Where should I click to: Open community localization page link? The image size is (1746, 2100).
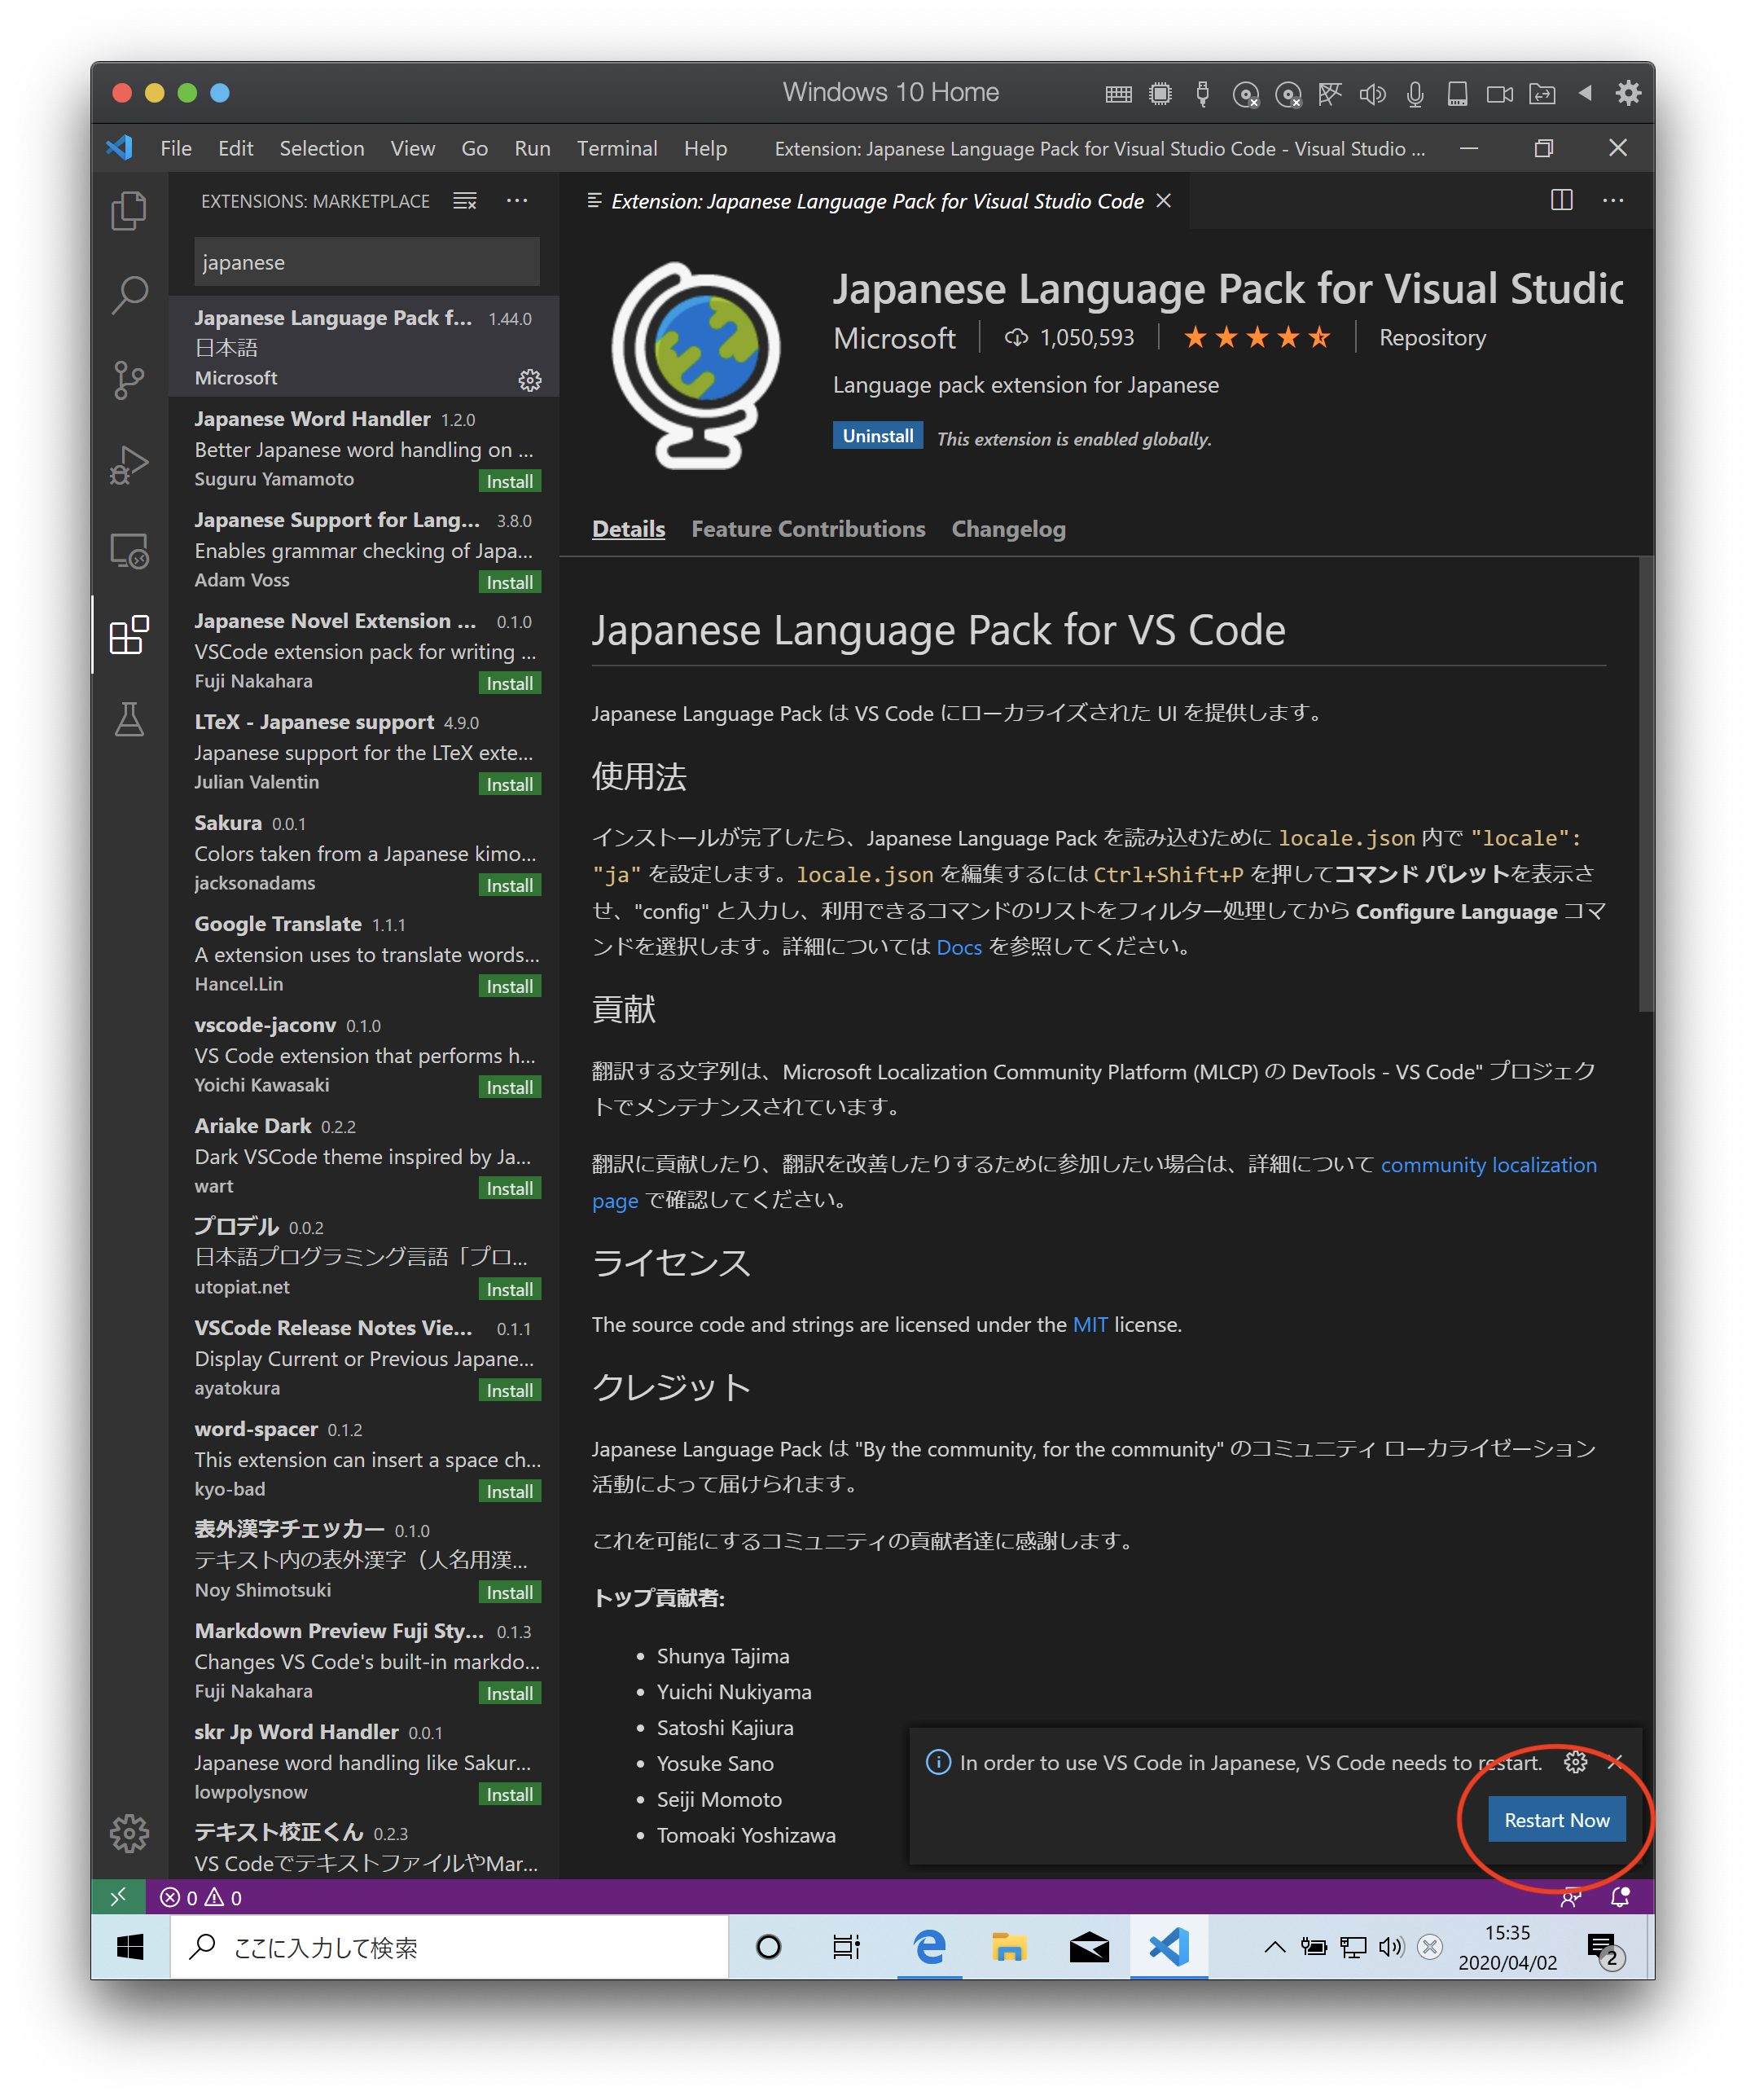point(1488,1165)
